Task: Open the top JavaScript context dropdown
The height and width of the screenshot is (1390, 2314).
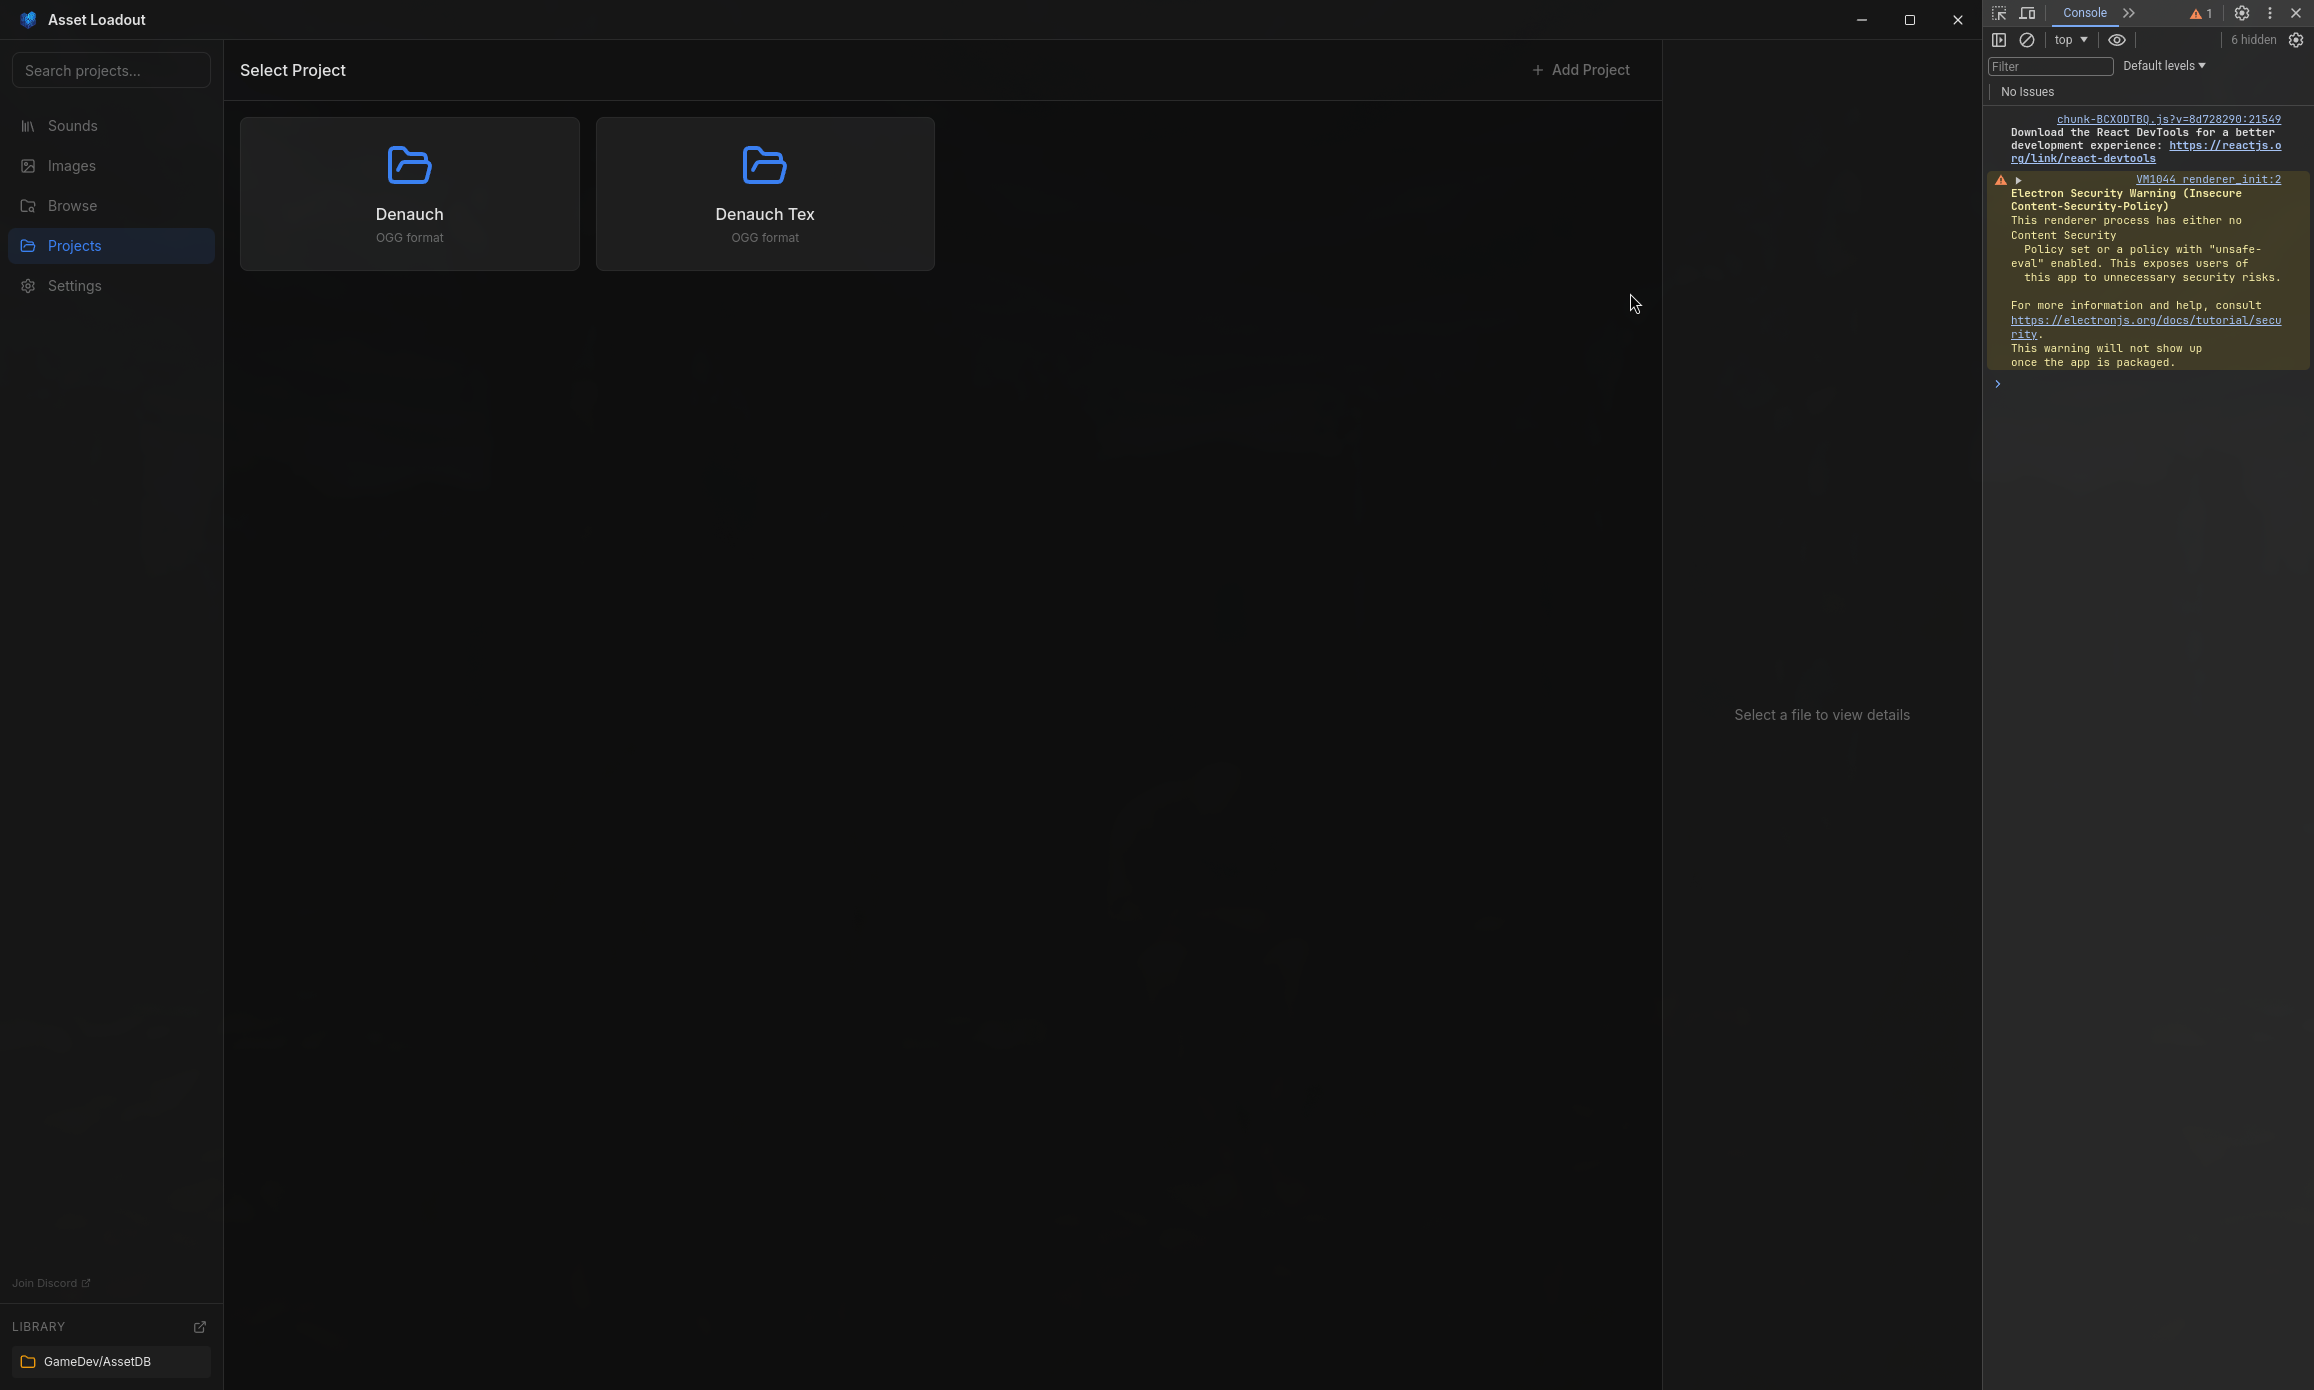Action: click(2071, 40)
